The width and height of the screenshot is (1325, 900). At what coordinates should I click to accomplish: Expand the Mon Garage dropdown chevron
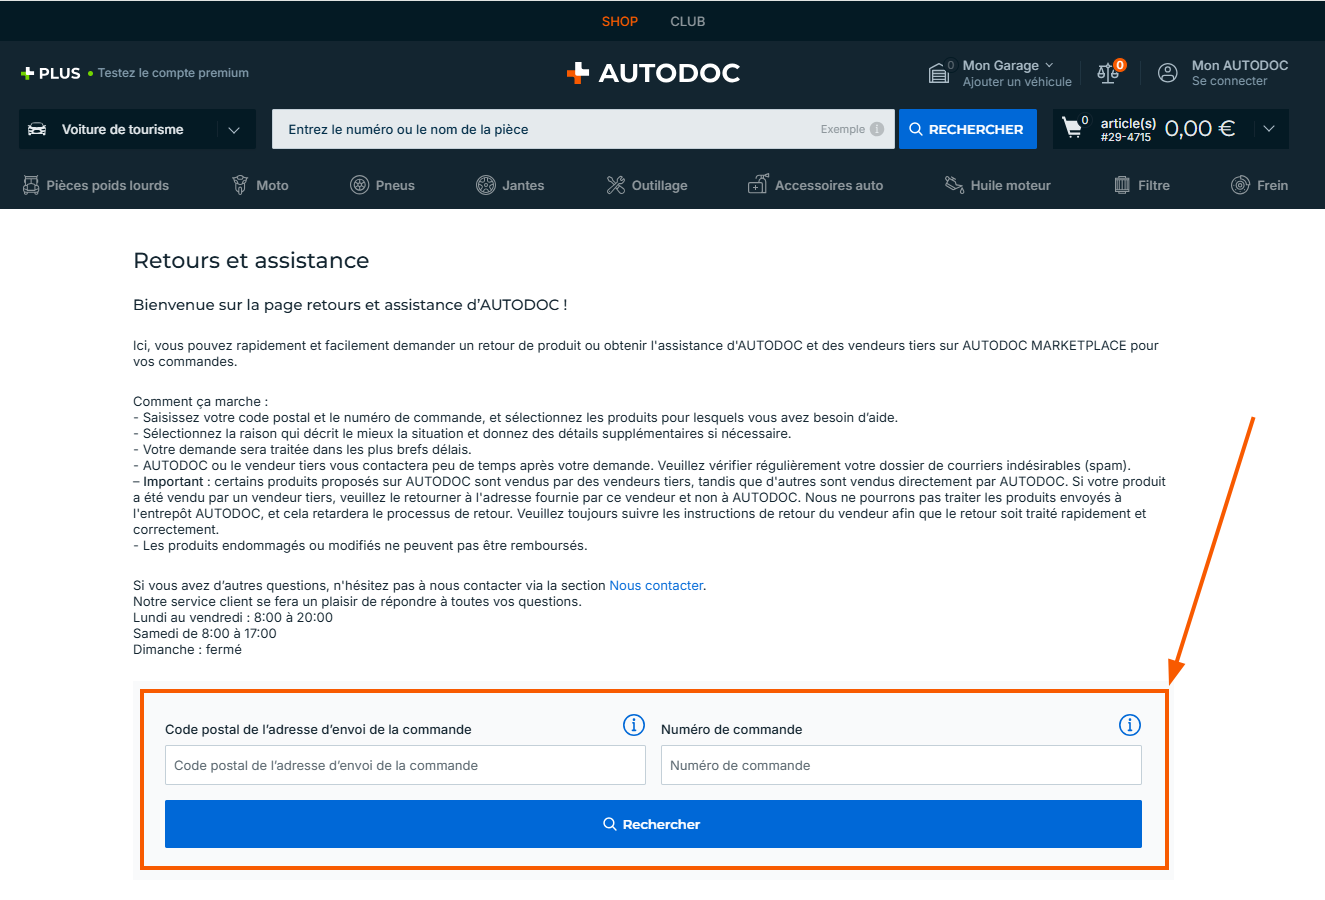pos(1049,65)
